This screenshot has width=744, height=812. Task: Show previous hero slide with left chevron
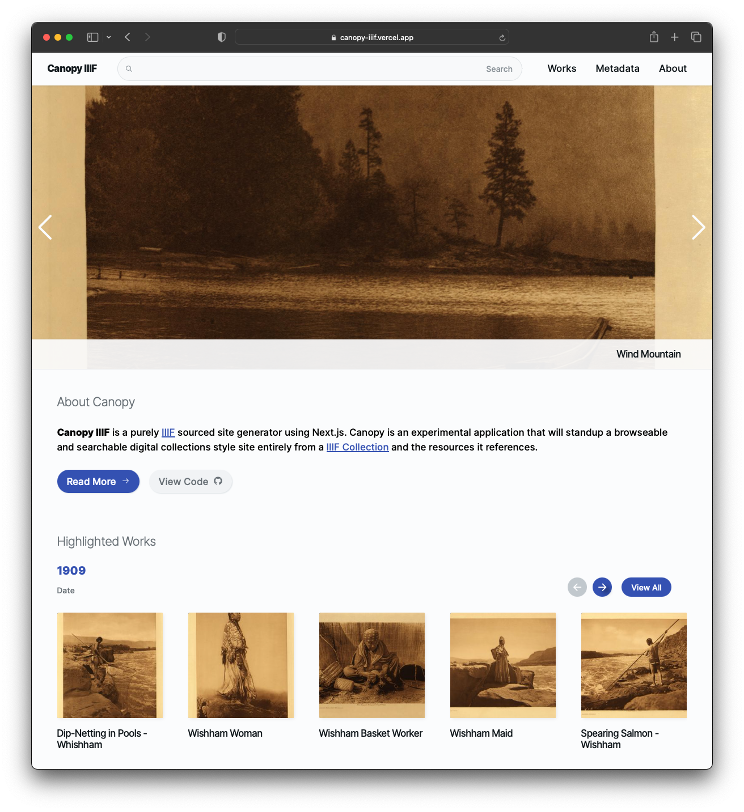click(x=46, y=227)
